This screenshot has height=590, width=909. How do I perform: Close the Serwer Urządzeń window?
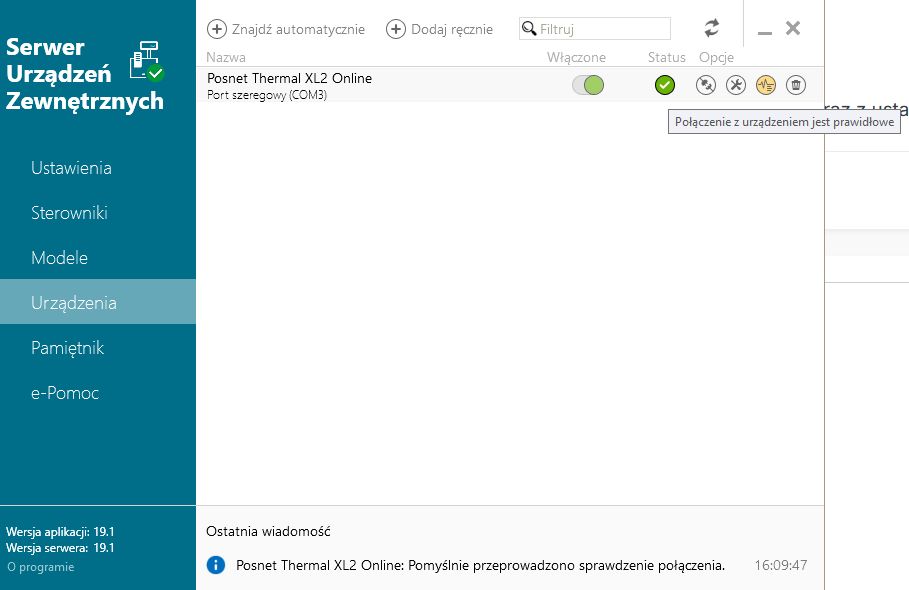click(793, 28)
